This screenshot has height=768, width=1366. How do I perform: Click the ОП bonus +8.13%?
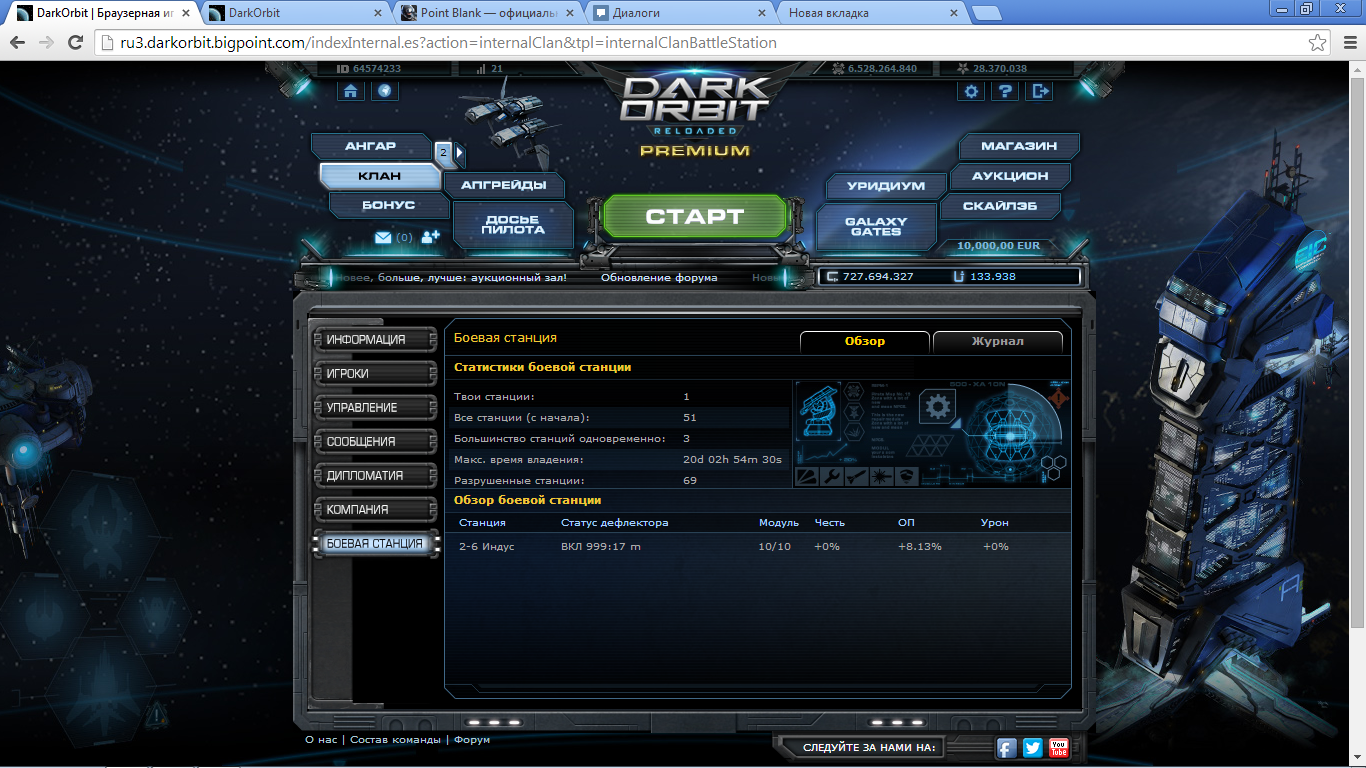pyautogui.click(x=919, y=546)
